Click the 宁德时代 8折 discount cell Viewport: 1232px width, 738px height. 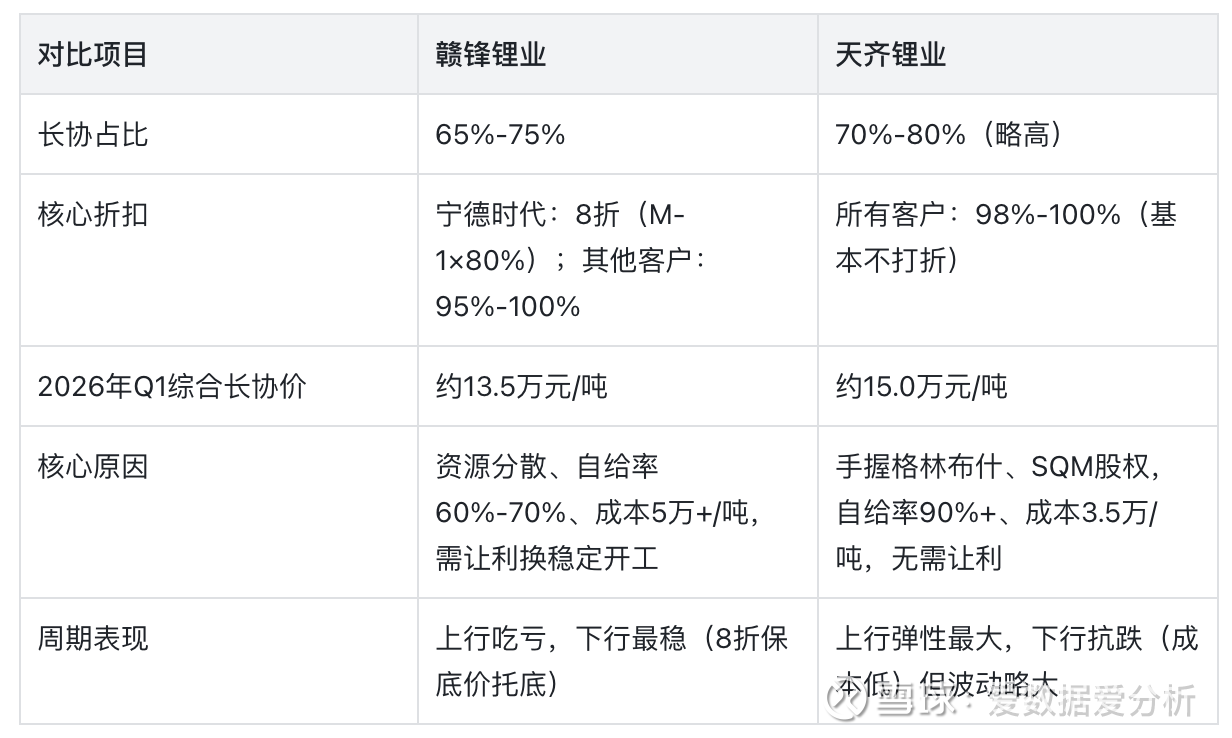pos(572,260)
